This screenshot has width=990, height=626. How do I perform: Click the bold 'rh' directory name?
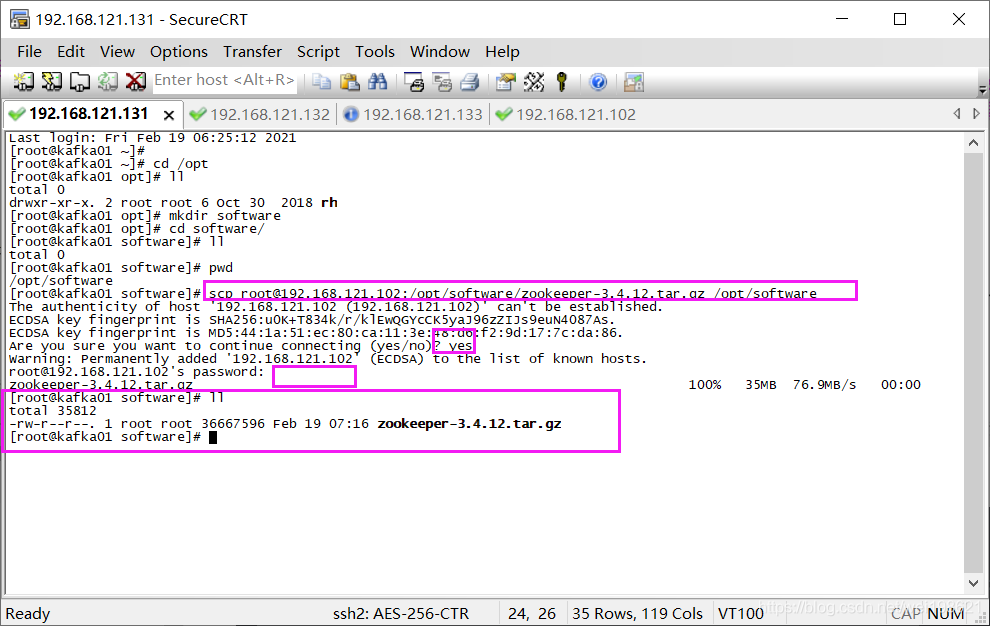[x=329, y=203]
